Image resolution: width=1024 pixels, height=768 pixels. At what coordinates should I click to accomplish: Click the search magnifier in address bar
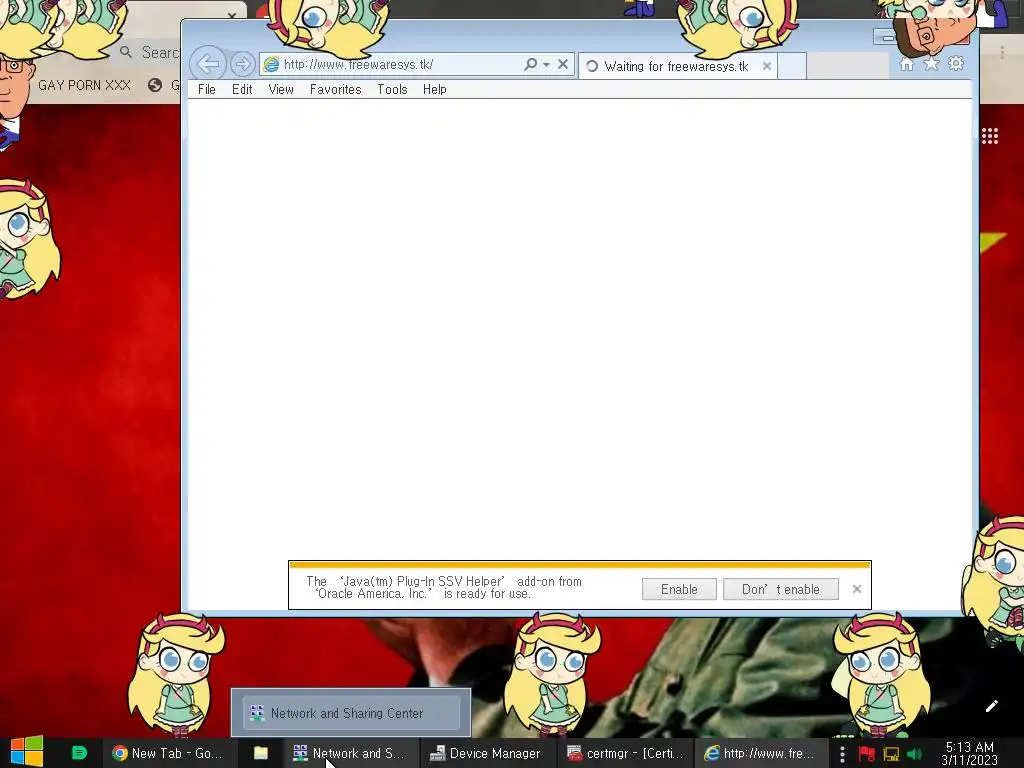pos(530,64)
